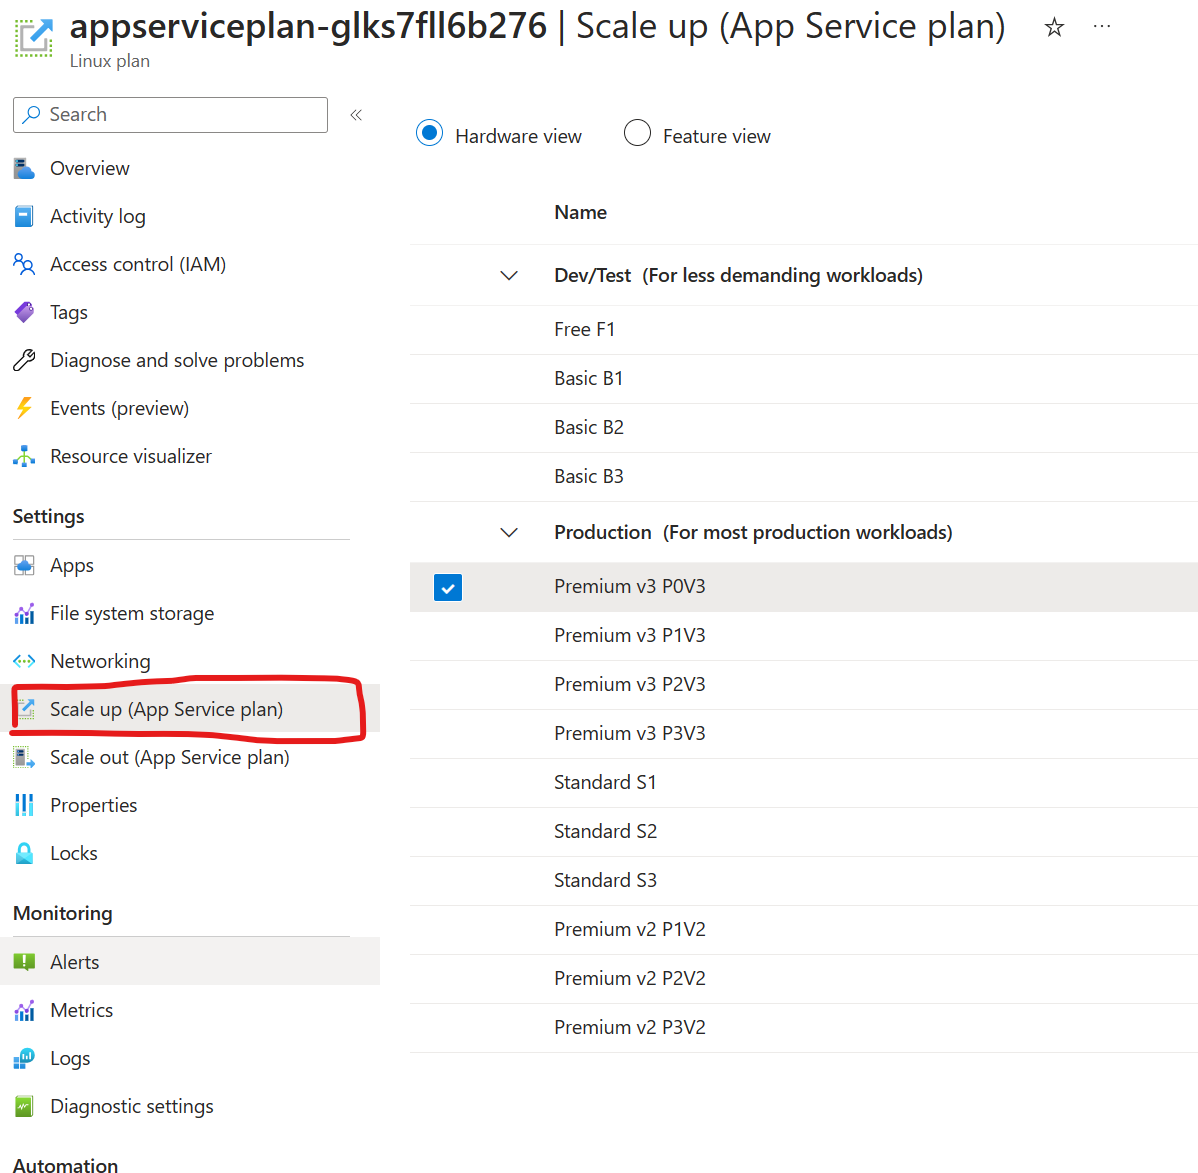Click the Scale out icon
Image resolution: width=1198 pixels, height=1173 pixels.
point(24,757)
